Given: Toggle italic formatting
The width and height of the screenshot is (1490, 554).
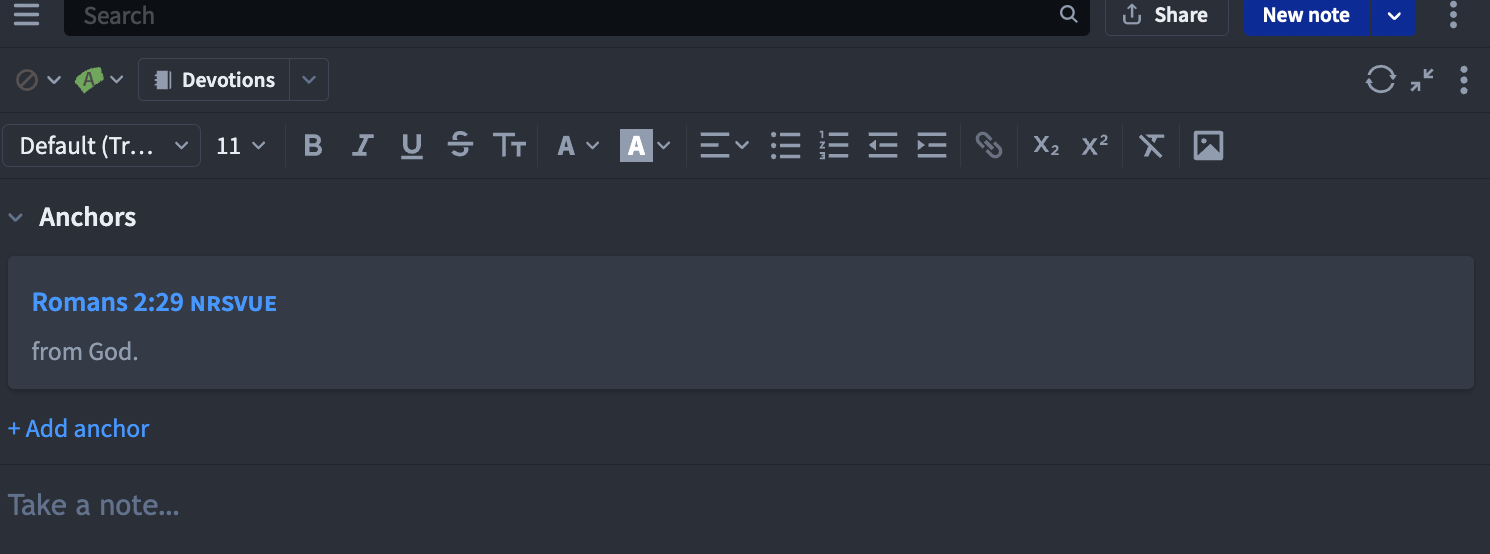Looking at the screenshot, I should click(x=362, y=146).
